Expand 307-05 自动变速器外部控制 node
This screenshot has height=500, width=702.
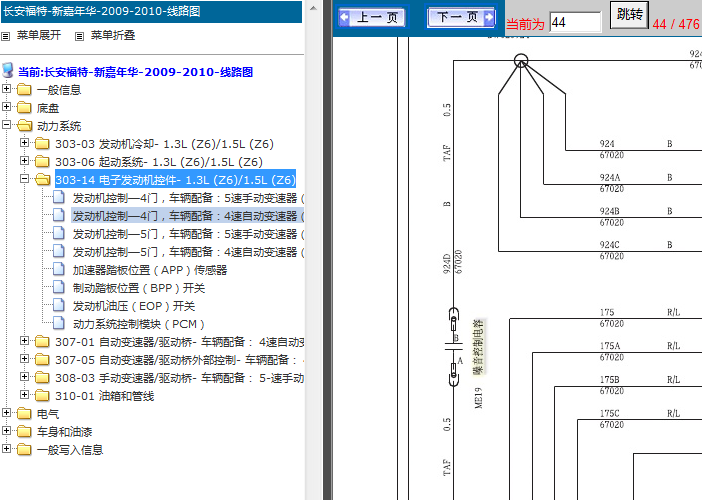click(x=24, y=359)
